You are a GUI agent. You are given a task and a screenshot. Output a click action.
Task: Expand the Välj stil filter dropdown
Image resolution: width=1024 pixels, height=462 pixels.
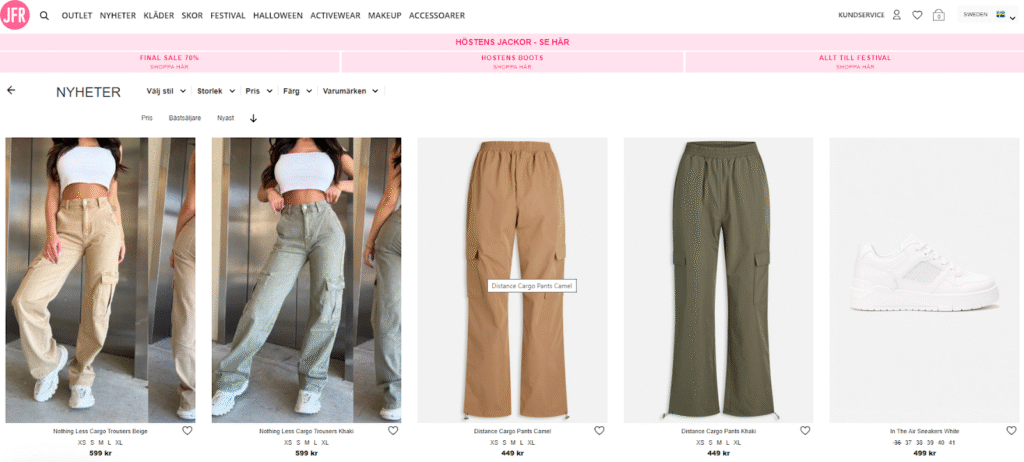tap(166, 91)
